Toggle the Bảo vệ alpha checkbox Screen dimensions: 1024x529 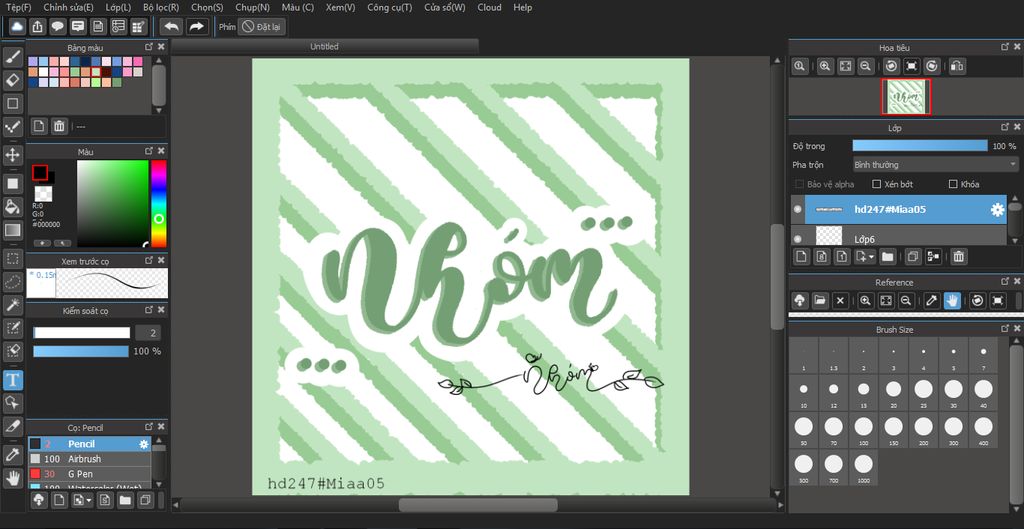coord(799,184)
